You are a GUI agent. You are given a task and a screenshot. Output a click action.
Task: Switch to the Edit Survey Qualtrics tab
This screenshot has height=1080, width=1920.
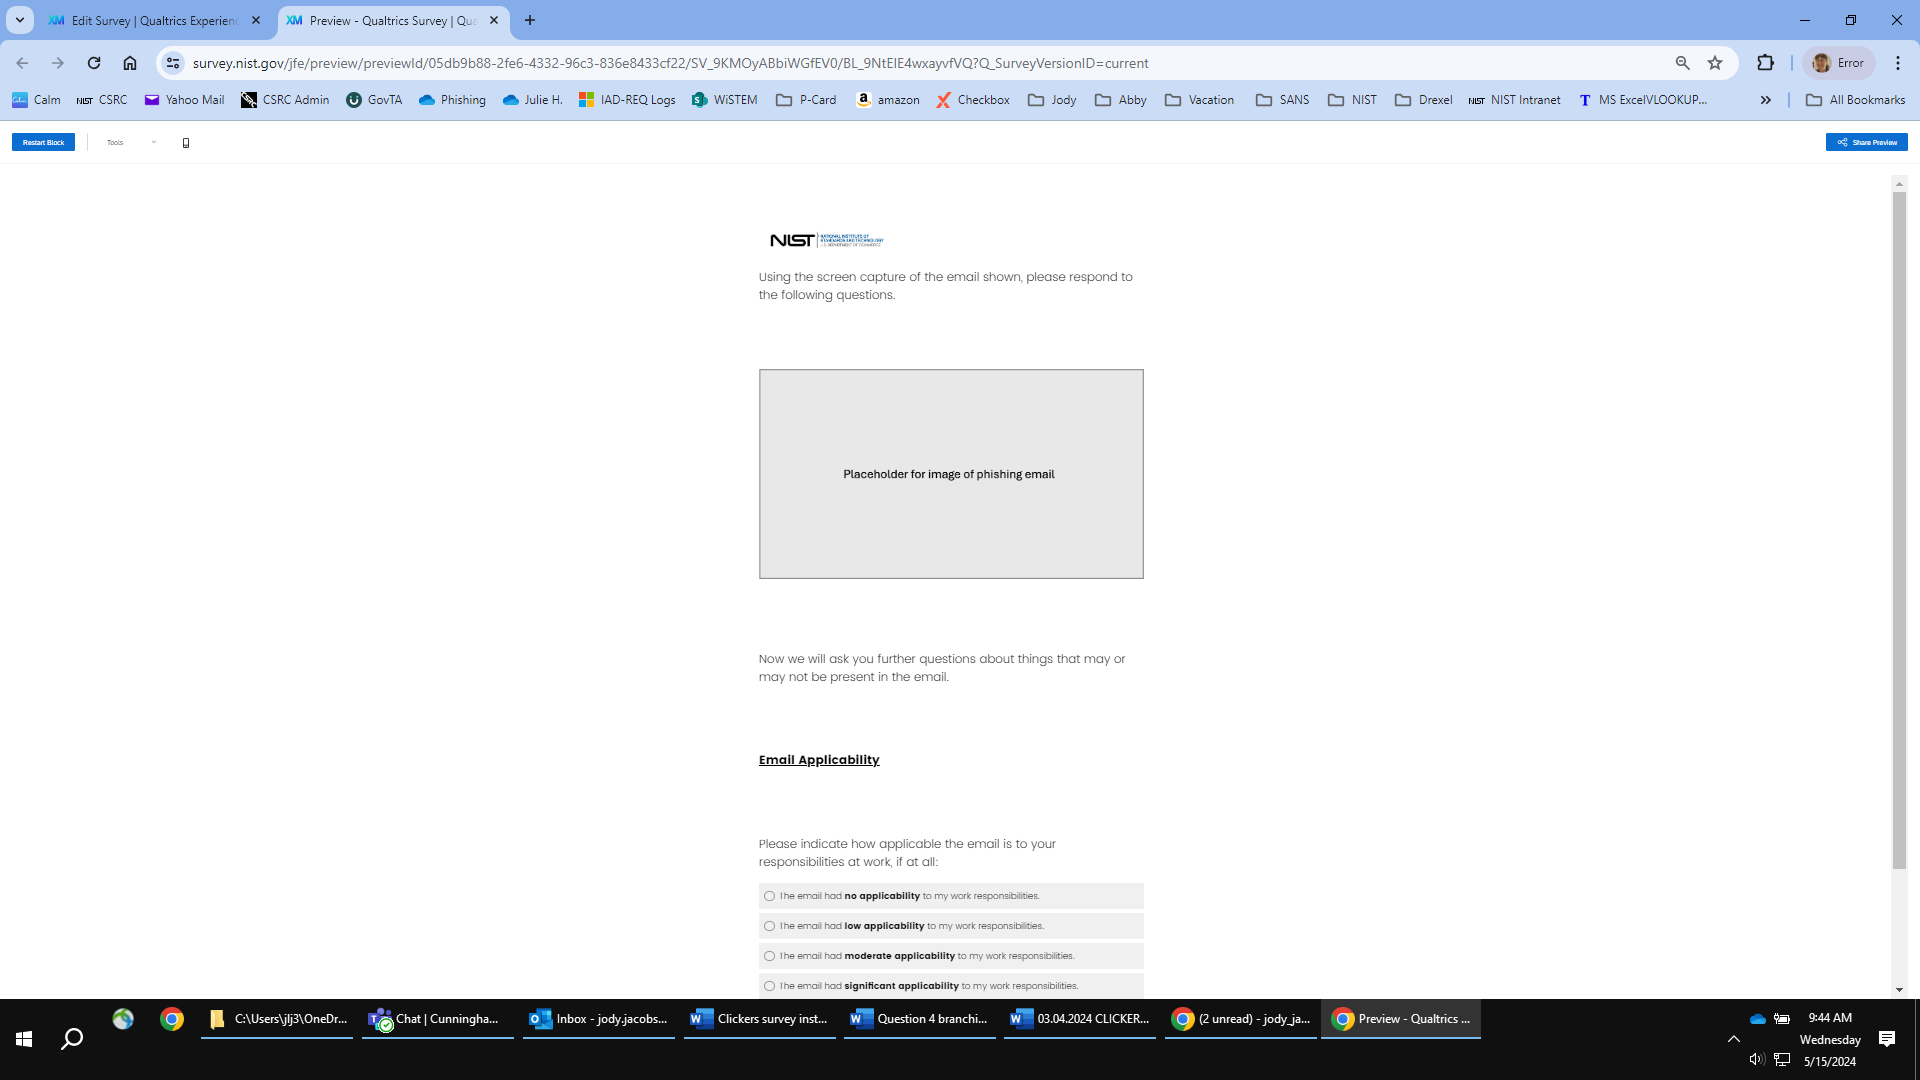tap(153, 20)
